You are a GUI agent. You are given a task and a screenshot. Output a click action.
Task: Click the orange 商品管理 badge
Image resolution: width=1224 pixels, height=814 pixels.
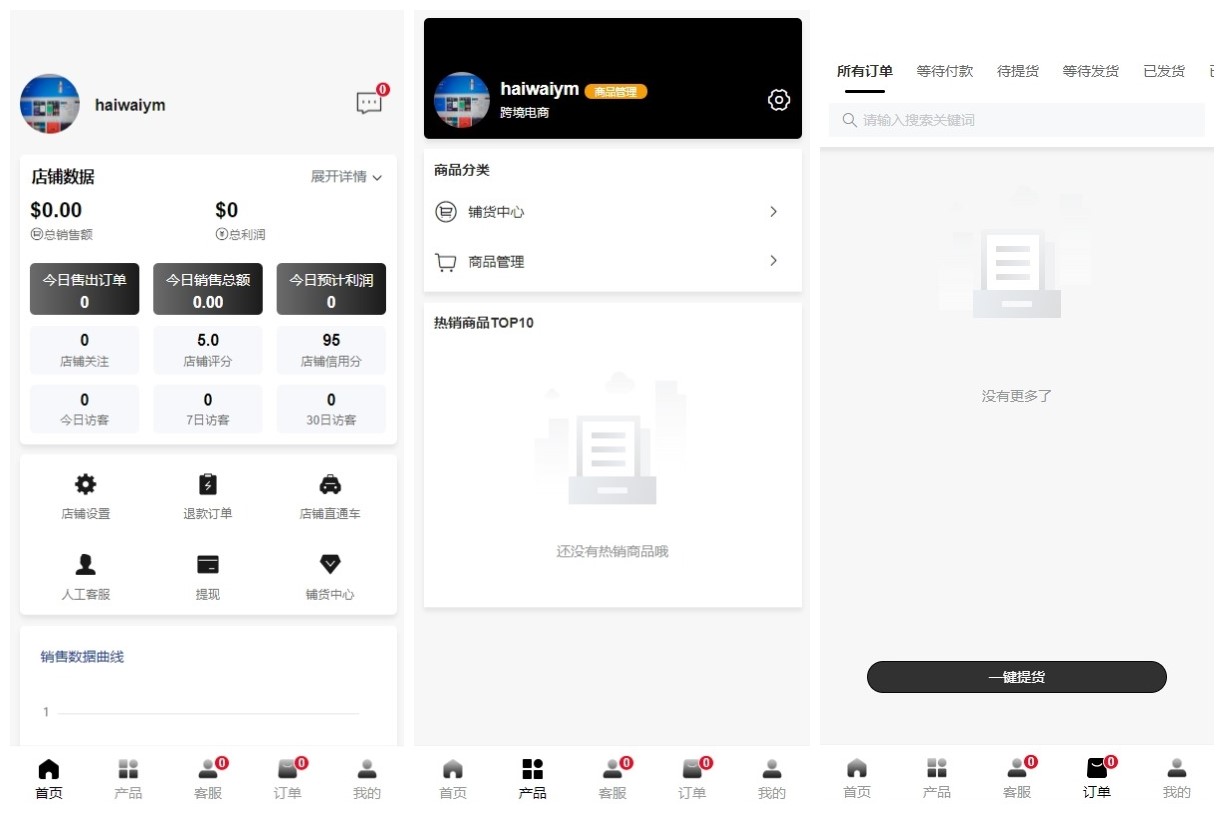[616, 91]
